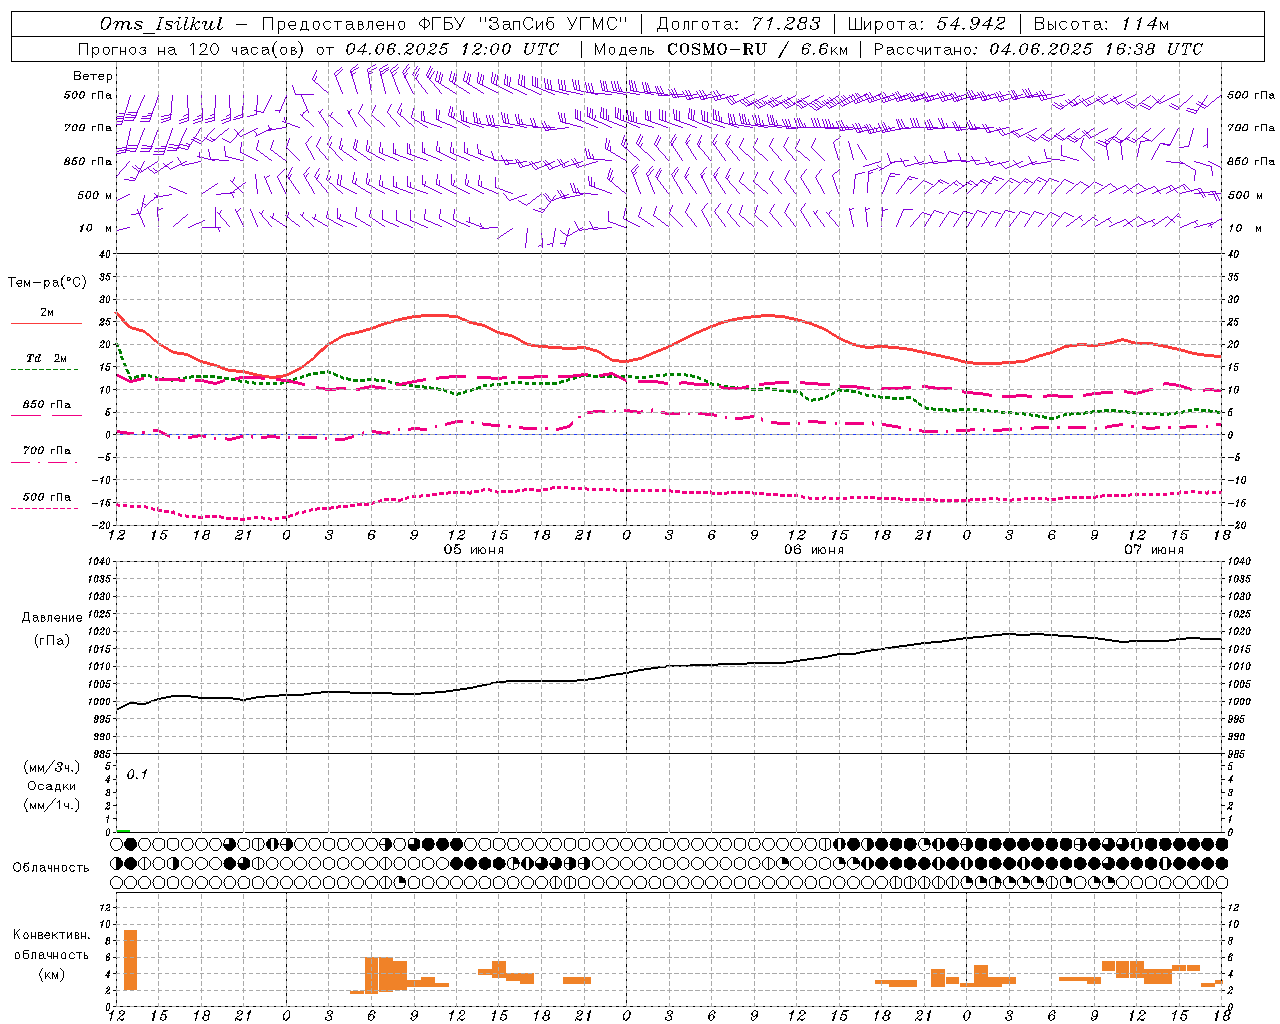1280x1024 pixels.
Task: Click the 10 м wind level label on right
Action: tap(1244, 228)
